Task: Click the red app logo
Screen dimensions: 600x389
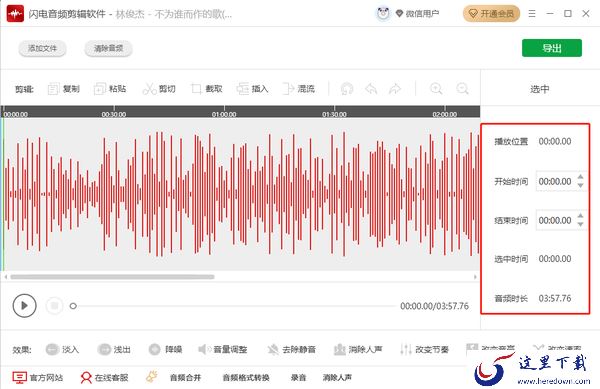Action: pos(15,14)
